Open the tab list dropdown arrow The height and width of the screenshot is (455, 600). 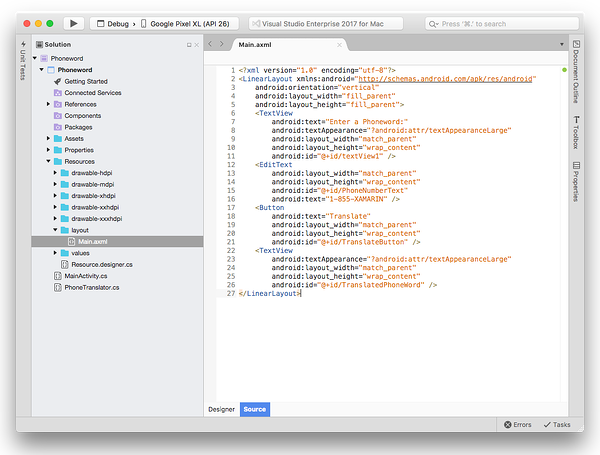click(x=560, y=45)
